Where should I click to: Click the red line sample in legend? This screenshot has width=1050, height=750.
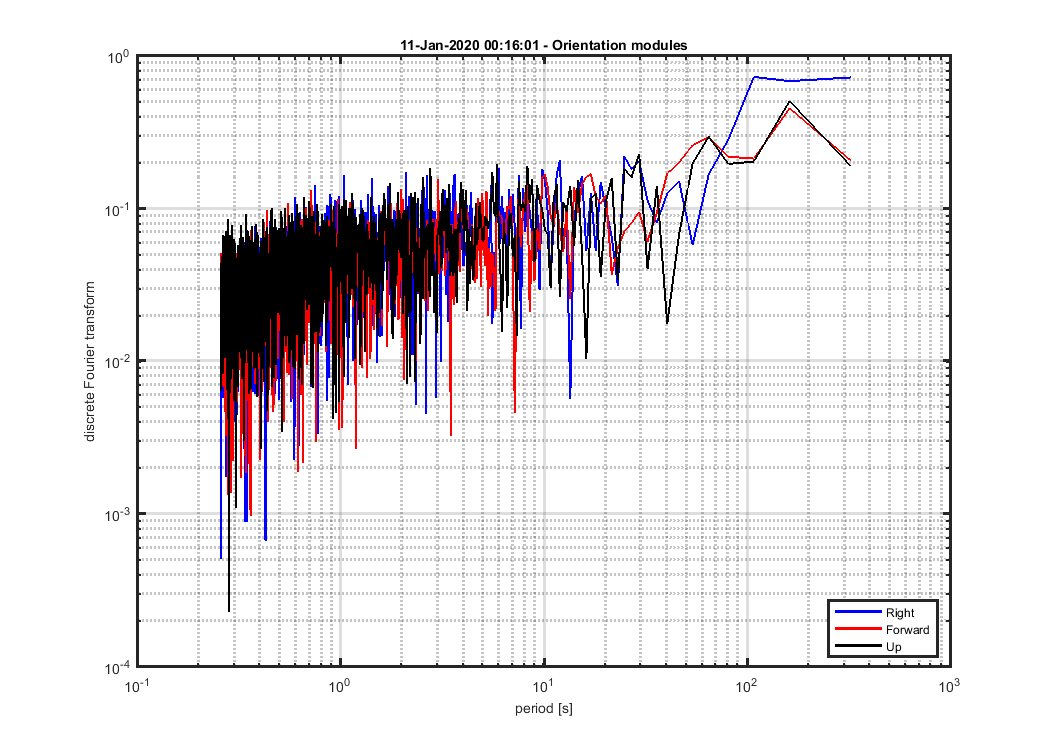point(858,629)
